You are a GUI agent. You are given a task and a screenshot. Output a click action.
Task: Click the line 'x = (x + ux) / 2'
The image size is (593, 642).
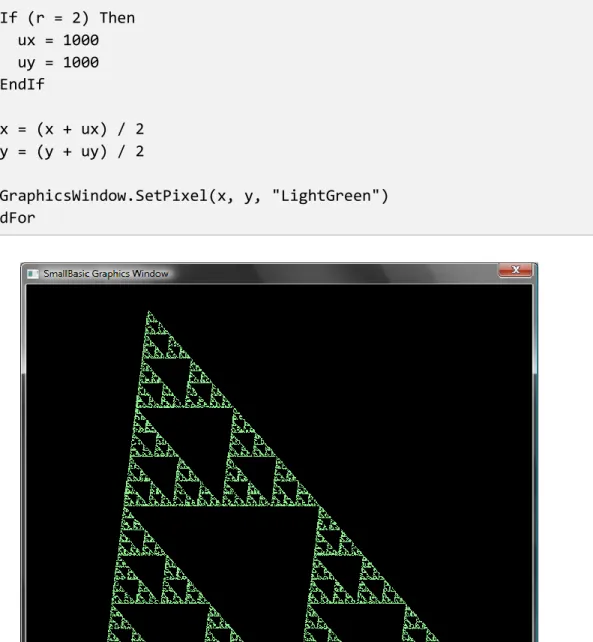point(72,129)
